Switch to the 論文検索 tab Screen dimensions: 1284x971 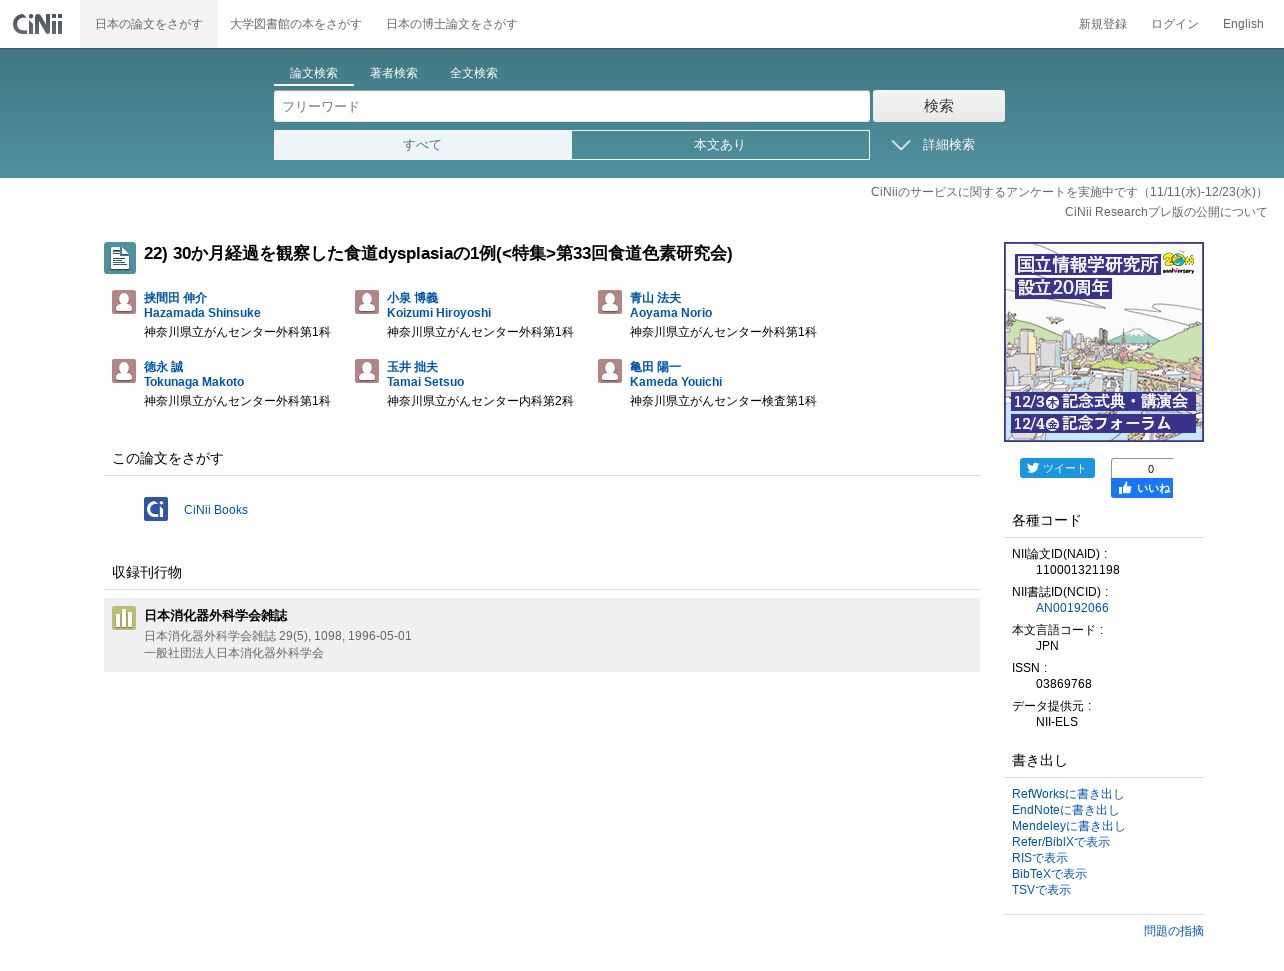coord(314,73)
